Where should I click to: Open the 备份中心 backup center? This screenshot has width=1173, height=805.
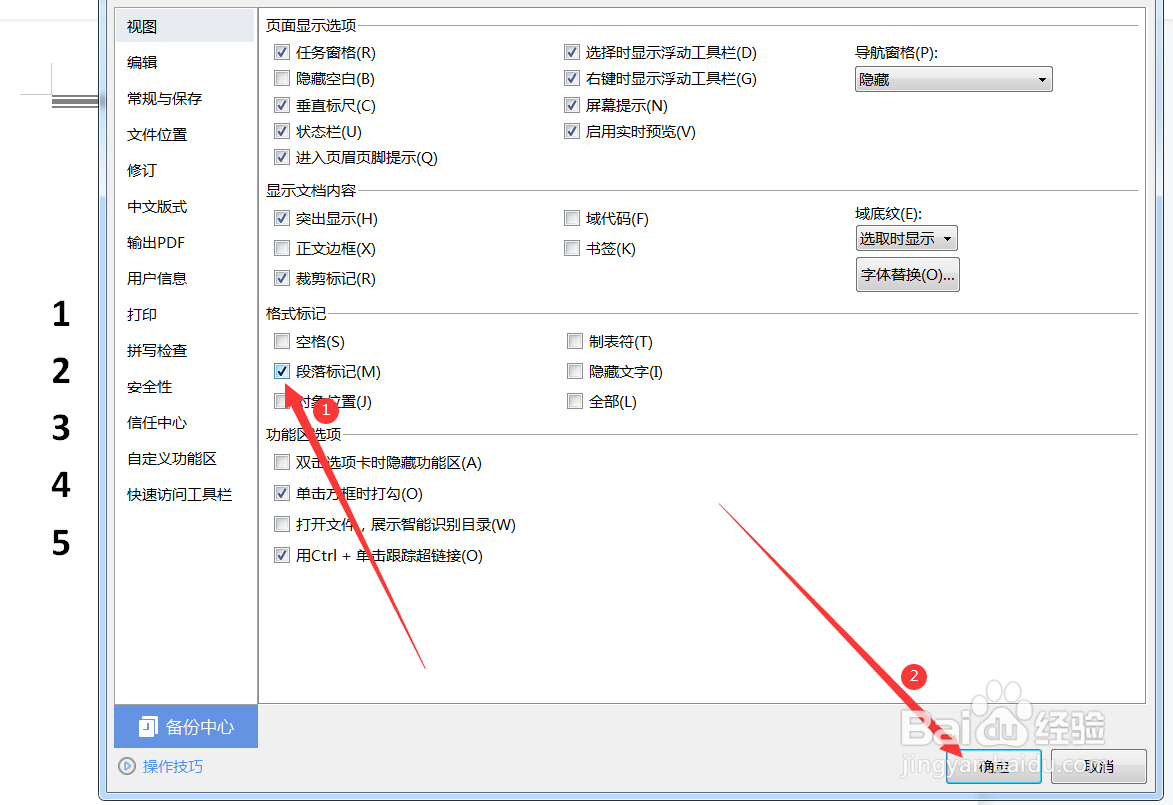[x=186, y=726]
